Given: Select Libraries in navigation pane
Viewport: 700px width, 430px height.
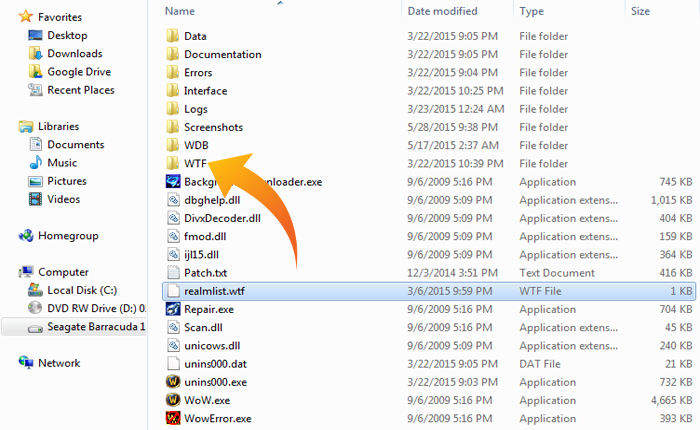Looking at the screenshot, I should 58,126.
